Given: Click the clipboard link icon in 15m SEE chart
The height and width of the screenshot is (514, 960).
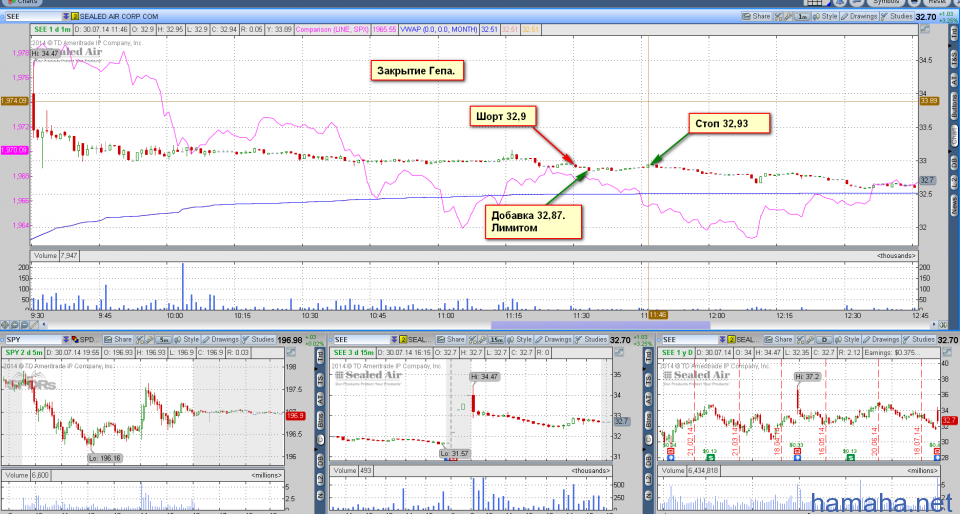Looking at the screenshot, I should click(x=403, y=340).
